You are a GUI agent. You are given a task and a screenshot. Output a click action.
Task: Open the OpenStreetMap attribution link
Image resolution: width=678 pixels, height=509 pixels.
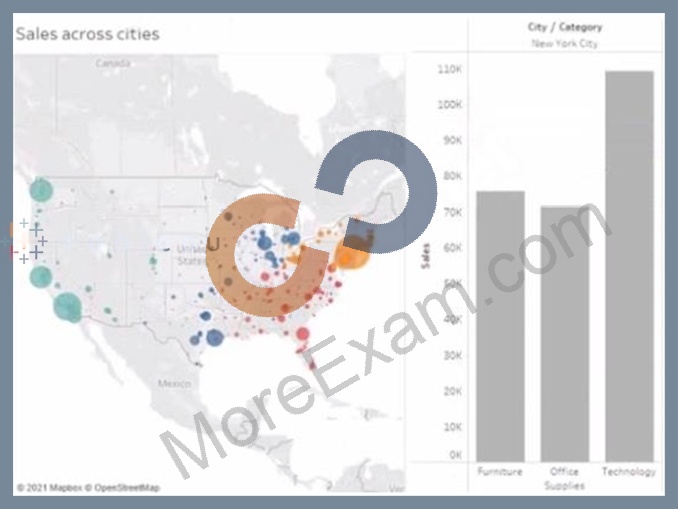point(122,488)
